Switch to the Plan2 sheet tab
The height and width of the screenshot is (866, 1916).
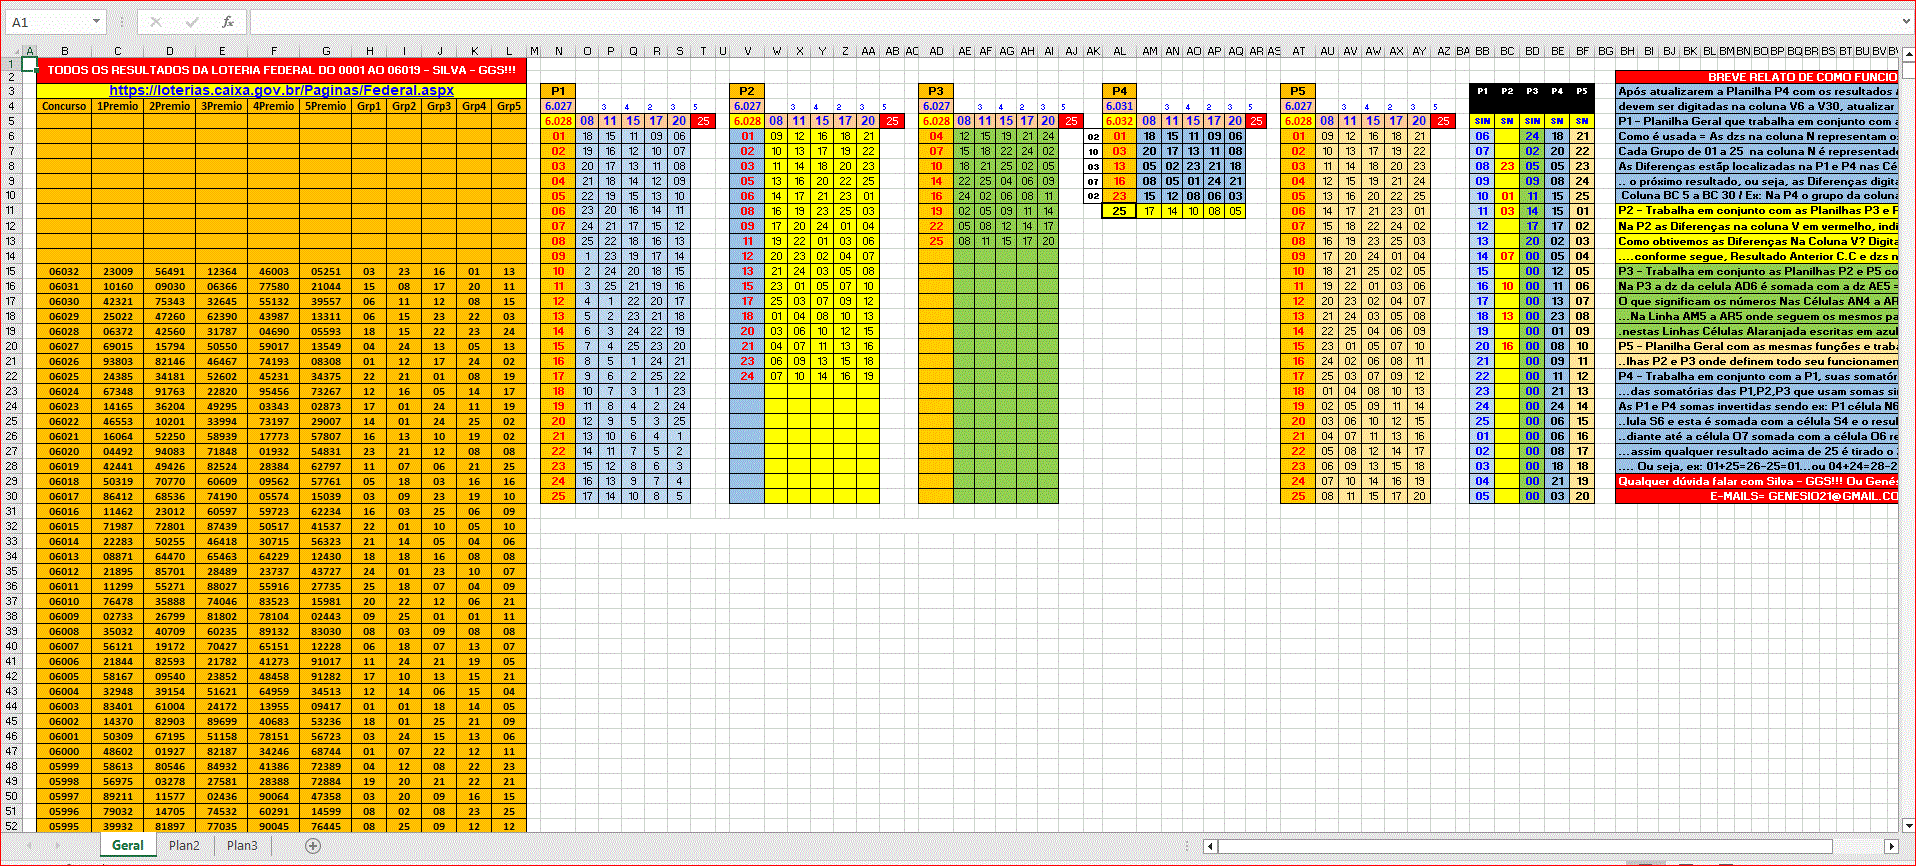184,846
